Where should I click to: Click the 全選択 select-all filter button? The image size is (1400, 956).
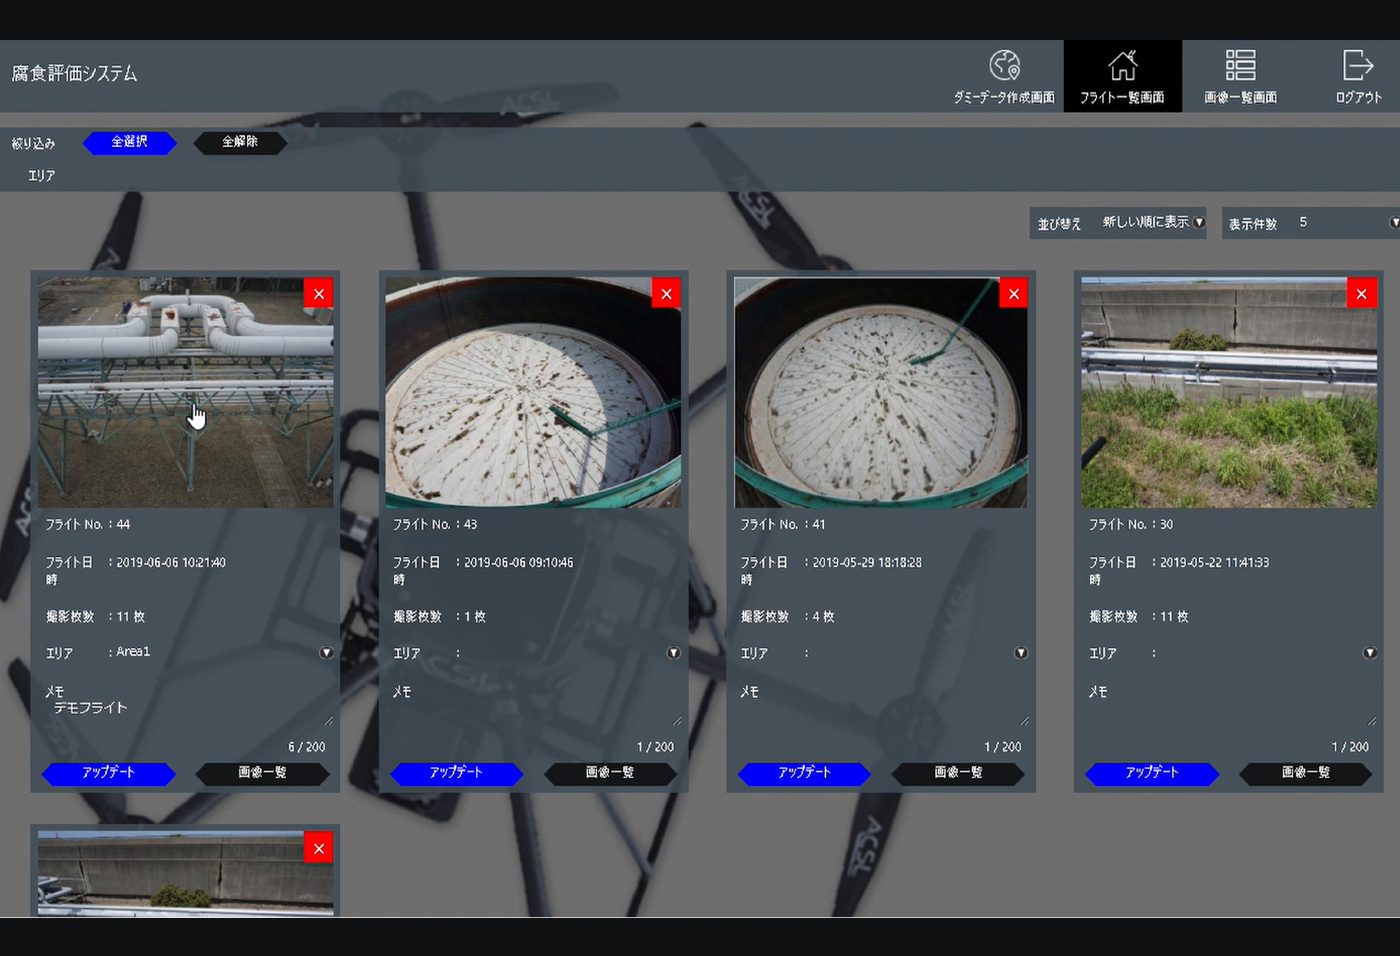click(130, 142)
